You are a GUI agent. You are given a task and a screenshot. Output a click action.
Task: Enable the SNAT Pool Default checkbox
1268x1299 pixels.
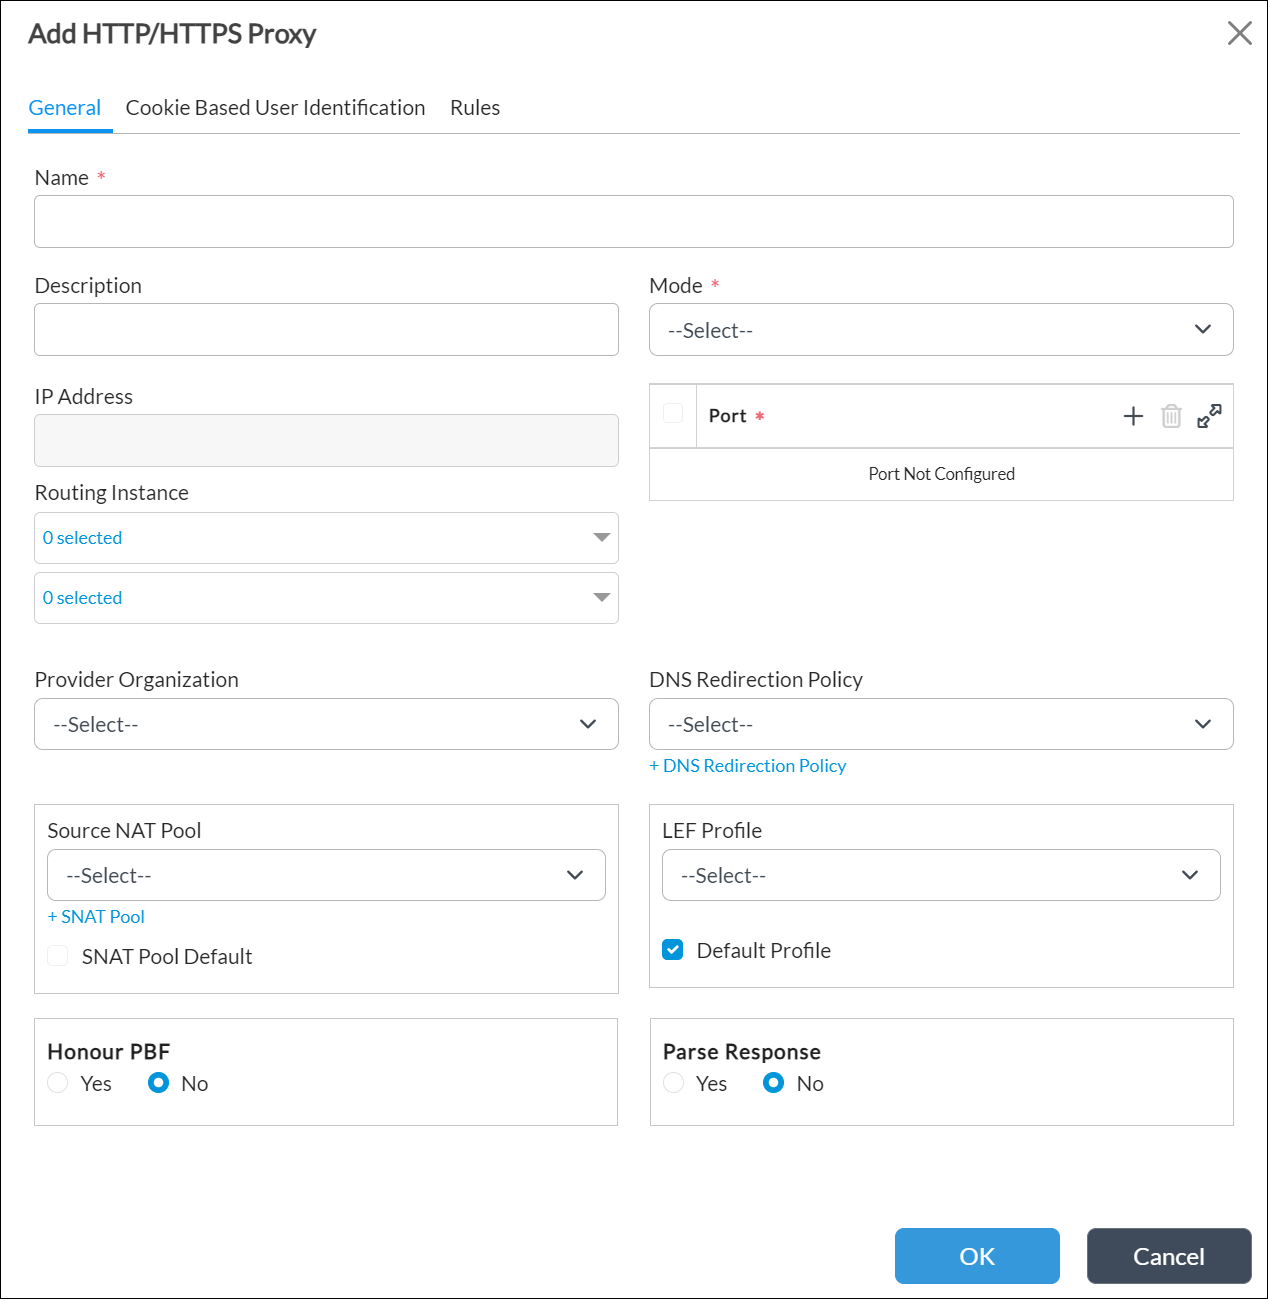[x=58, y=956]
